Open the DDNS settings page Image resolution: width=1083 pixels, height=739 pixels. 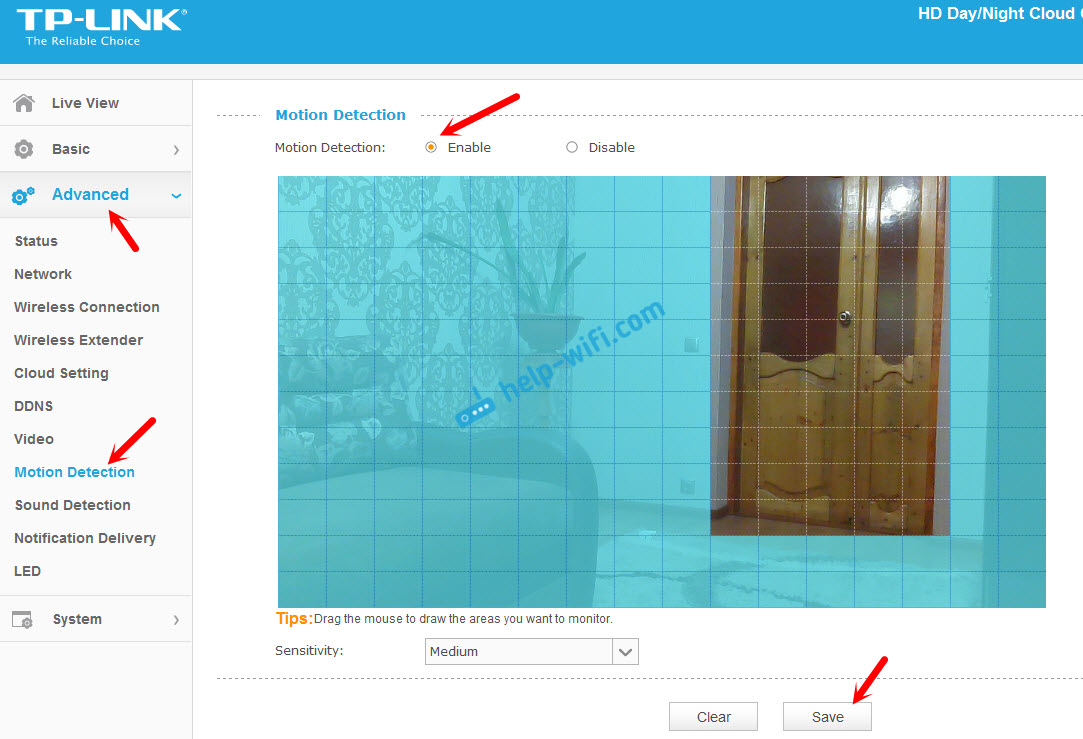pos(33,406)
